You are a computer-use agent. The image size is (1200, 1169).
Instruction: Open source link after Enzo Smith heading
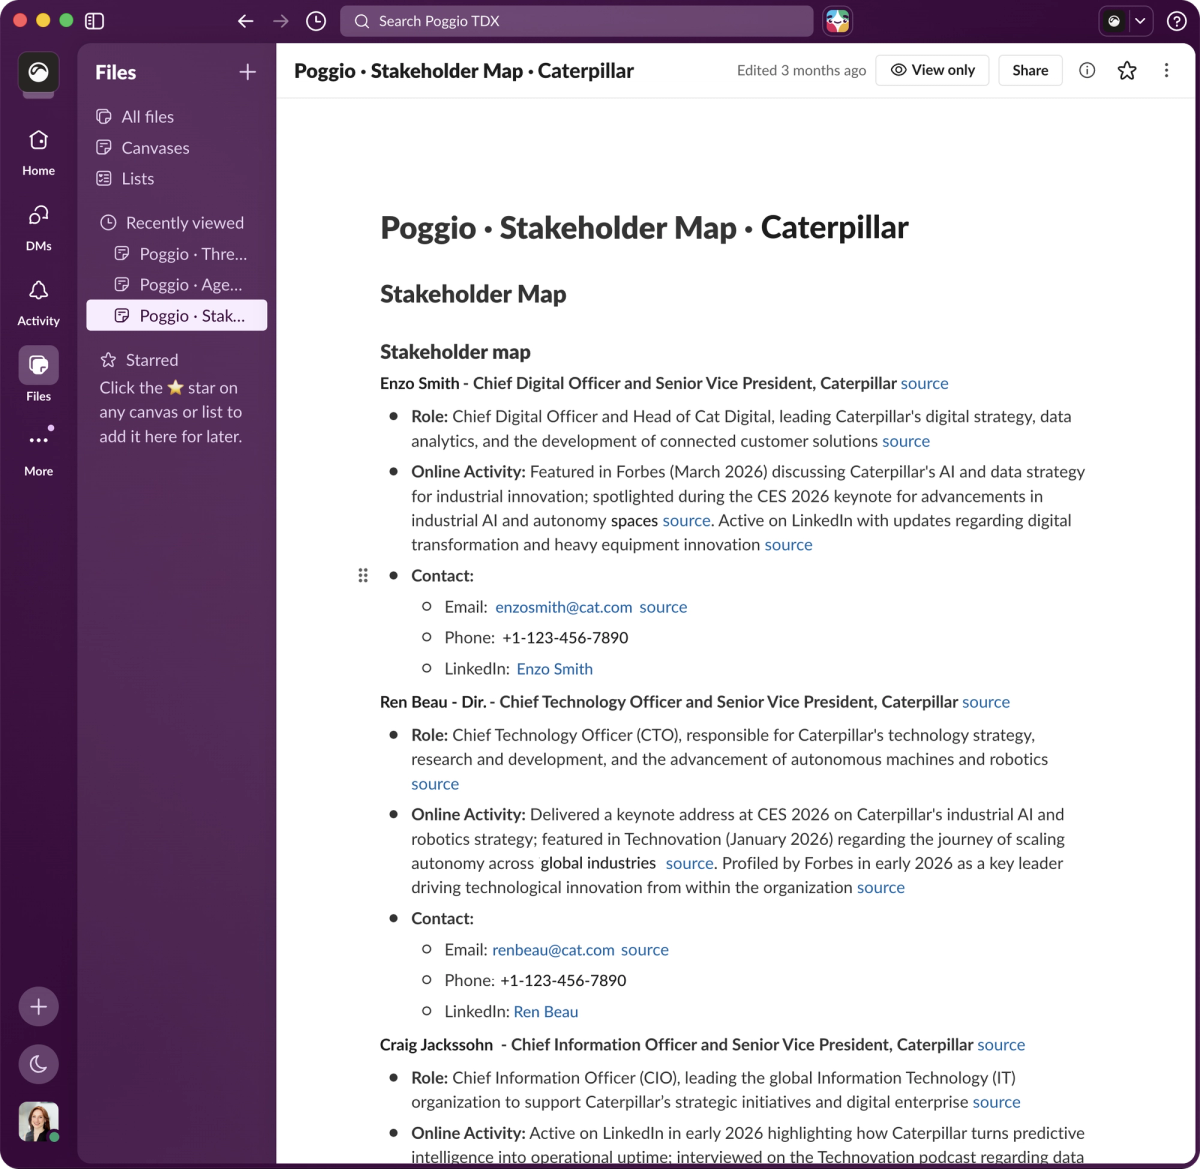coord(924,383)
